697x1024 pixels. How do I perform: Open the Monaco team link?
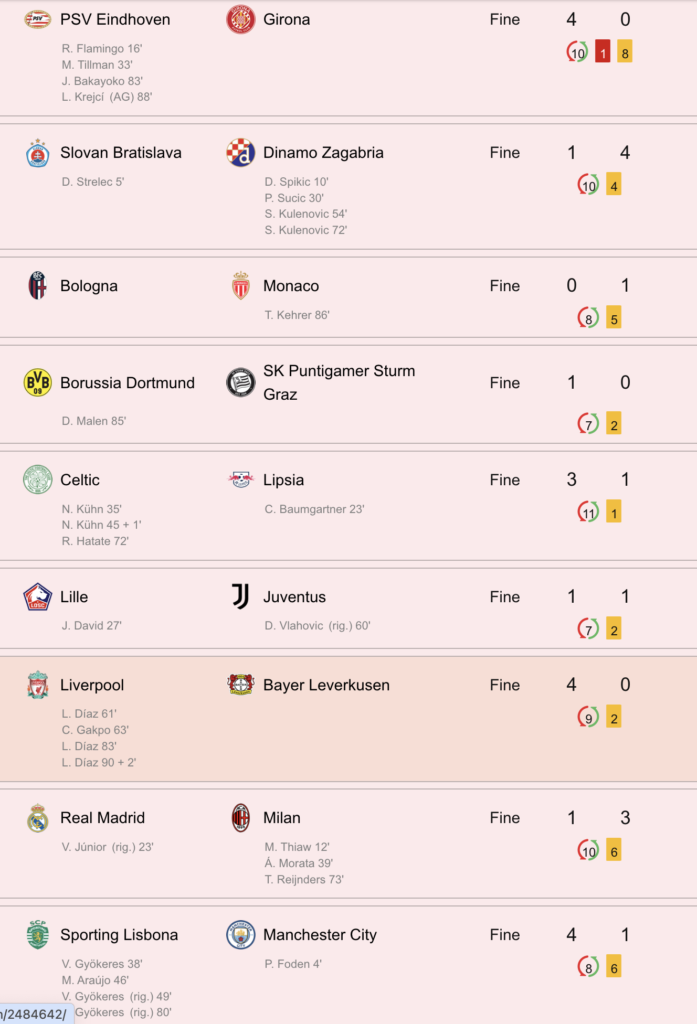(x=291, y=286)
